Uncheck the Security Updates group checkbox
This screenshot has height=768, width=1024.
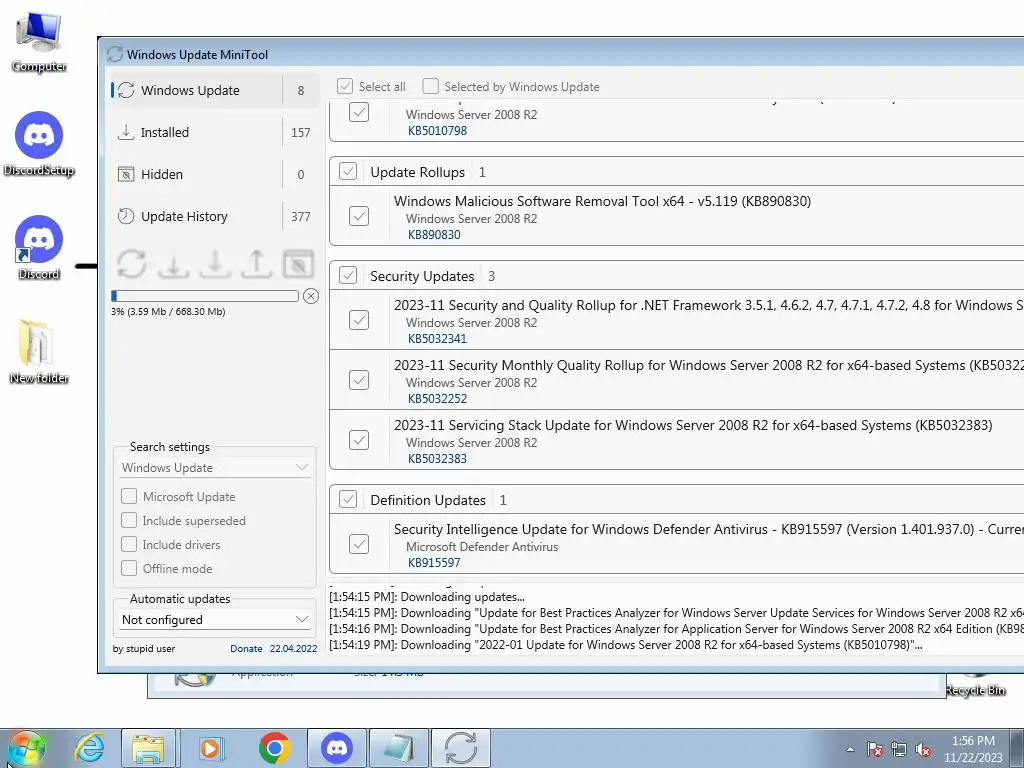point(347,276)
